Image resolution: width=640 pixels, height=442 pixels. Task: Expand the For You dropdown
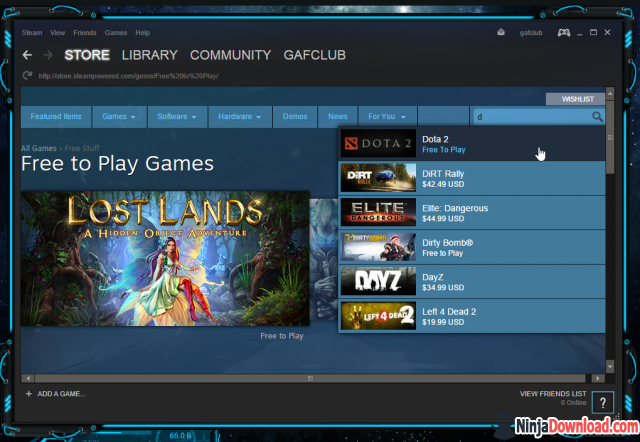click(x=387, y=117)
